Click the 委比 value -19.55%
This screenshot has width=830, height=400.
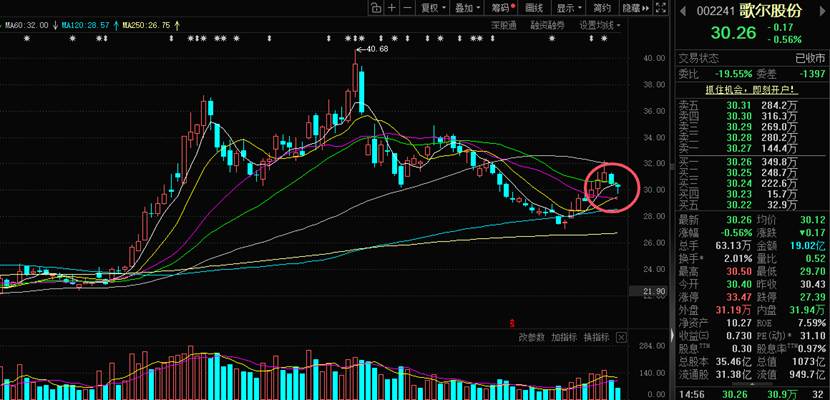(x=733, y=75)
